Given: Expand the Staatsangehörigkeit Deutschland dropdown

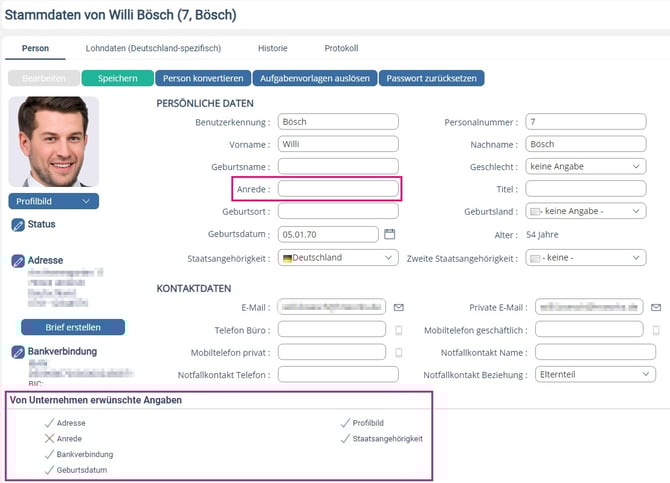Looking at the screenshot, I should pyautogui.click(x=338, y=258).
